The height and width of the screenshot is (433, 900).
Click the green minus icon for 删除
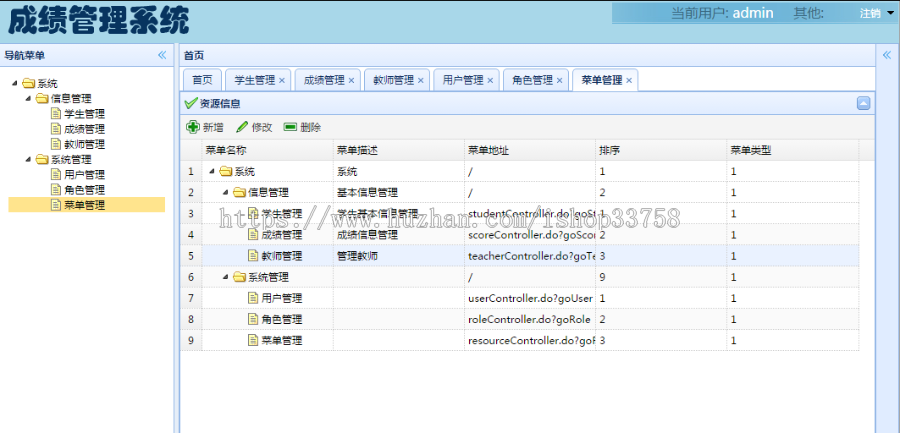pyautogui.click(x=290, y=127)
